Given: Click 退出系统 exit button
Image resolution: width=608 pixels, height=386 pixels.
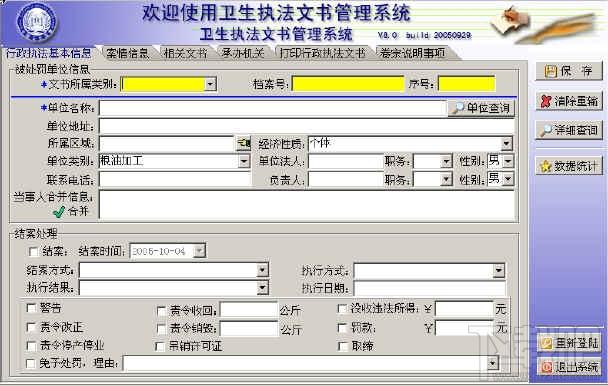Looking at the screenshot, I should pos(569,367).
